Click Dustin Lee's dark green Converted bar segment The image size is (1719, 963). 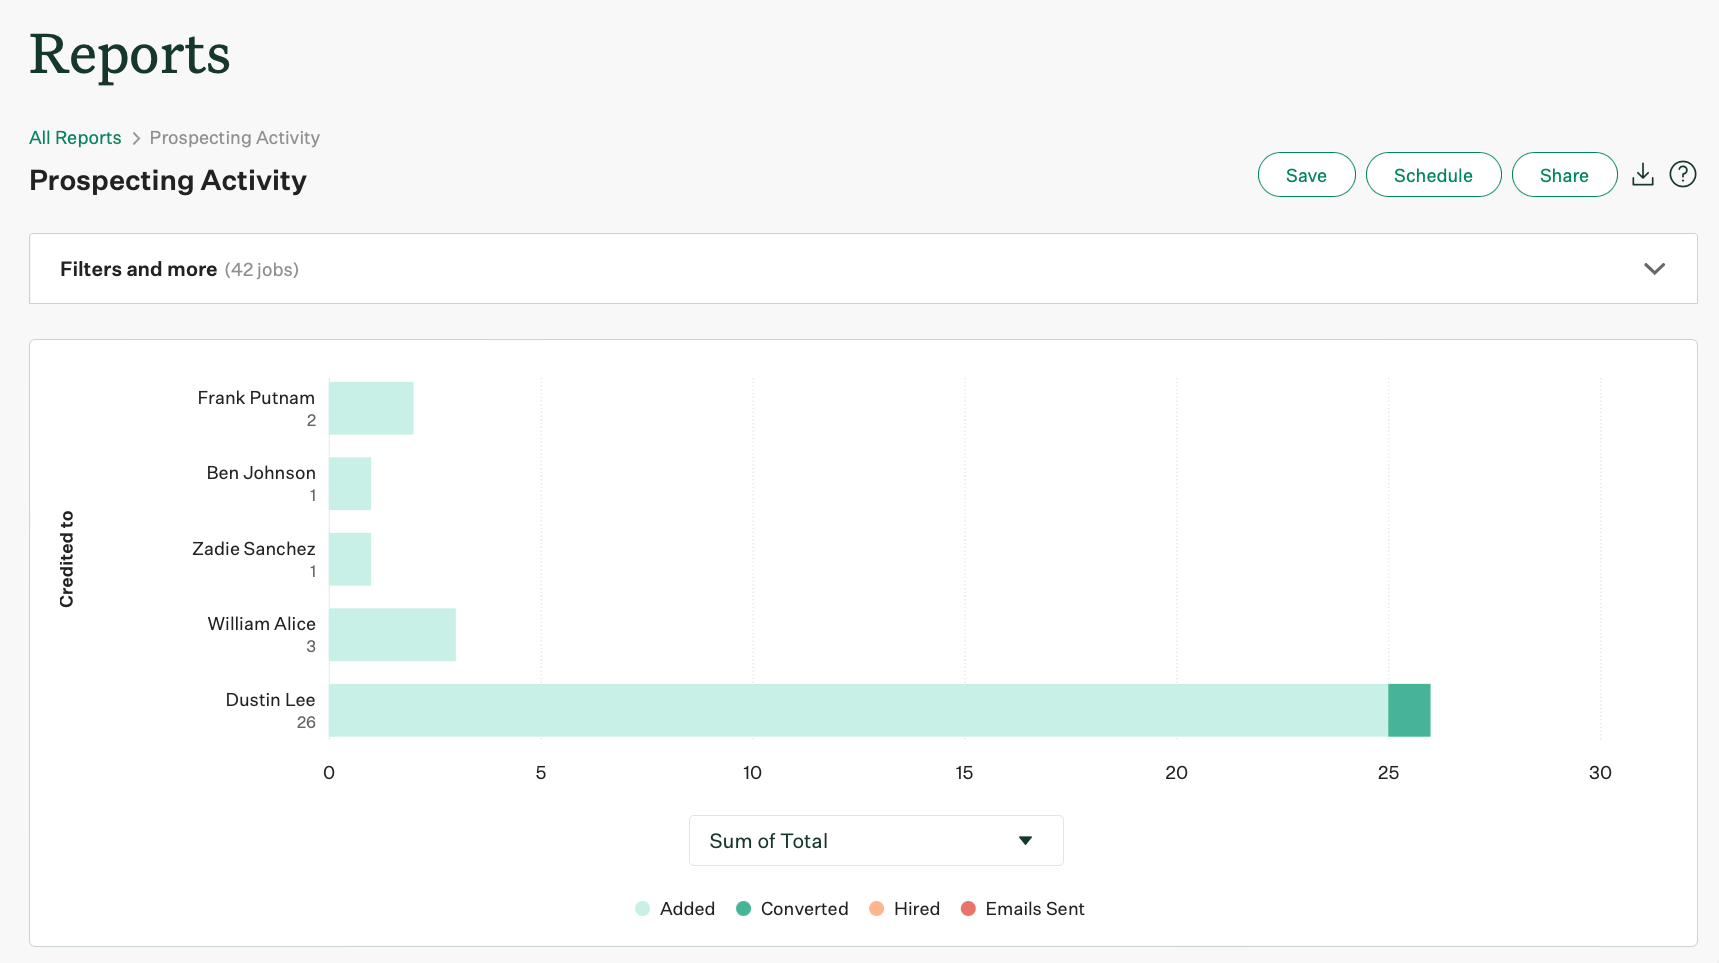(1408, 710)
